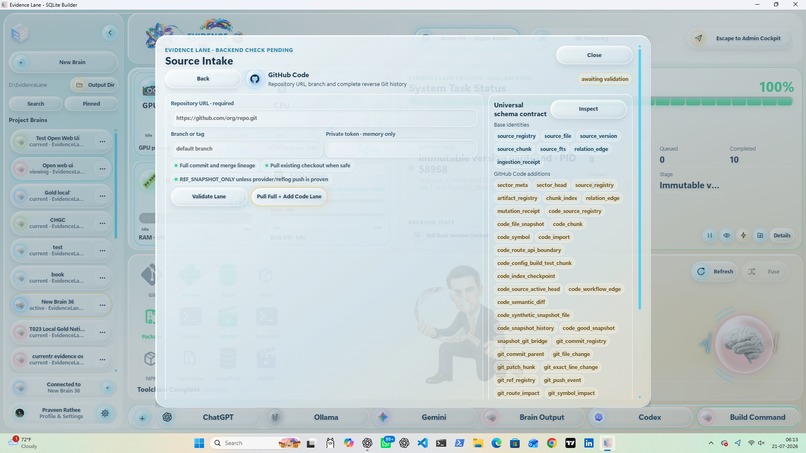Click the Branch or tag field
This screenshot has width=806, height=453.
click(x=246, y=149)
